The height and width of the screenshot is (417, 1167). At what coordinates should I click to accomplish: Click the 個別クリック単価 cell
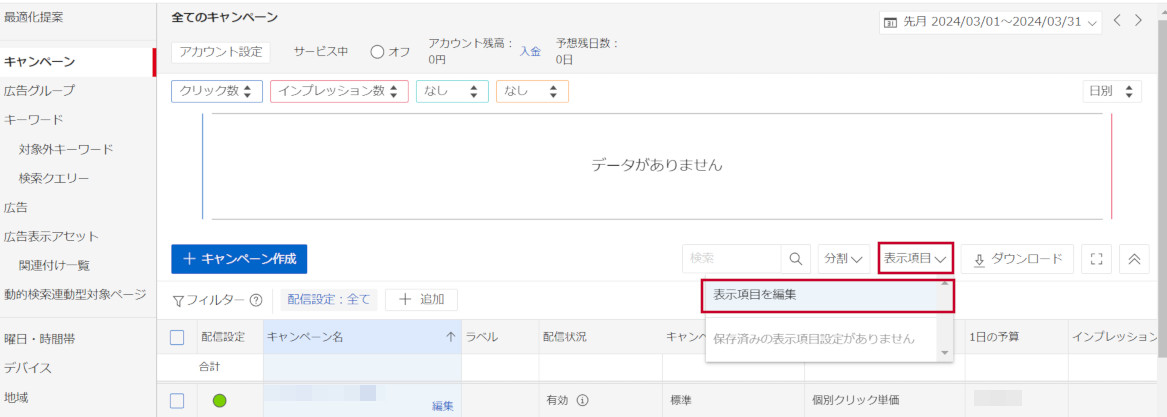pos(856,401)
